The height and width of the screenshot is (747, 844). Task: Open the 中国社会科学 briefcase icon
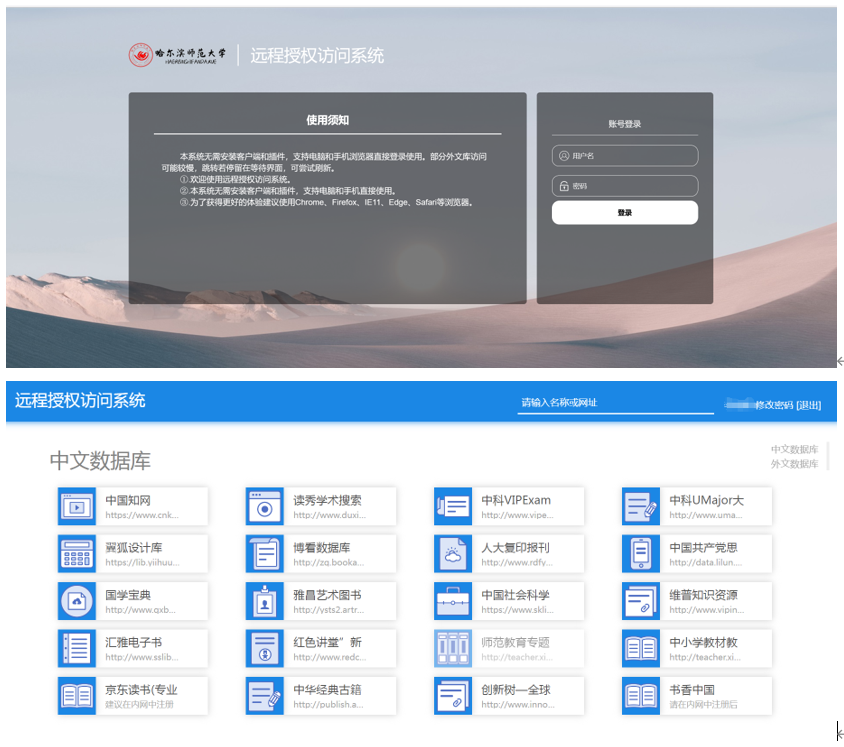point(453,601)
